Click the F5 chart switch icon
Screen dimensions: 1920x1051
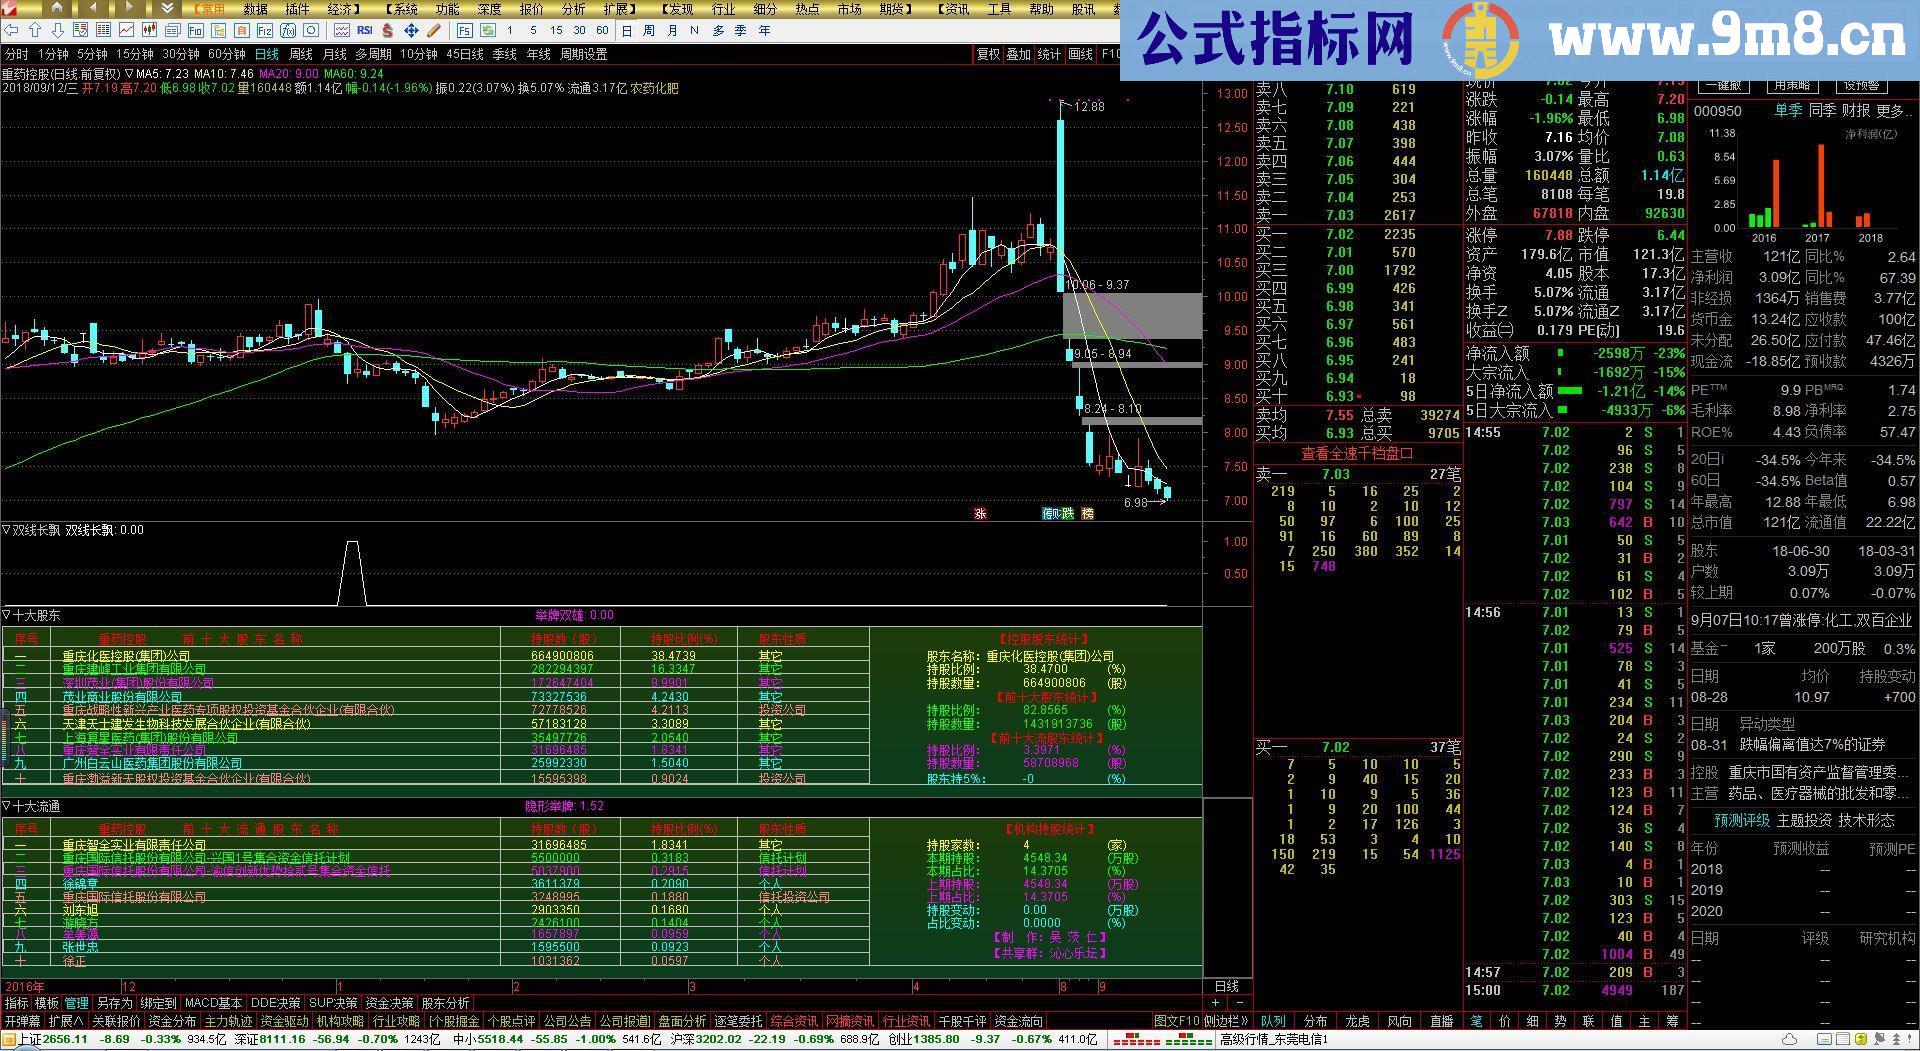pos(464,31)
